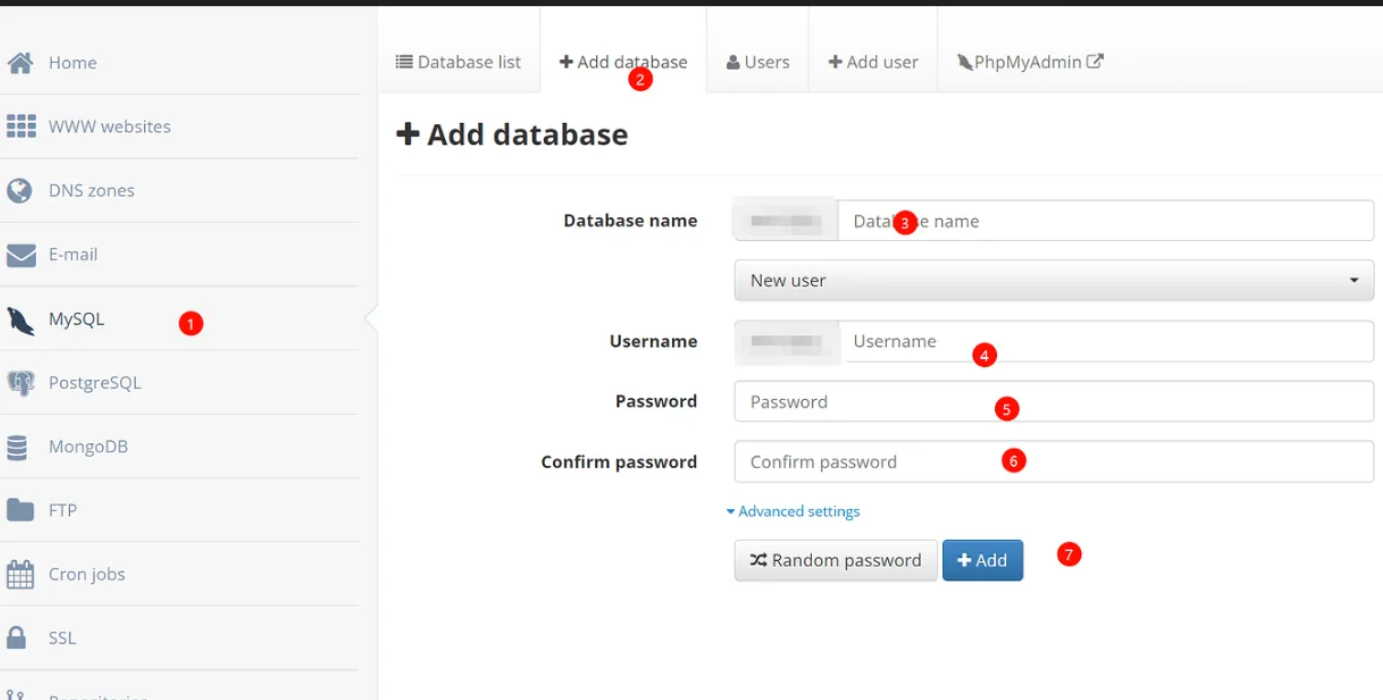
Task: Open the E-mail envelope icon
Action: (21, 255)
